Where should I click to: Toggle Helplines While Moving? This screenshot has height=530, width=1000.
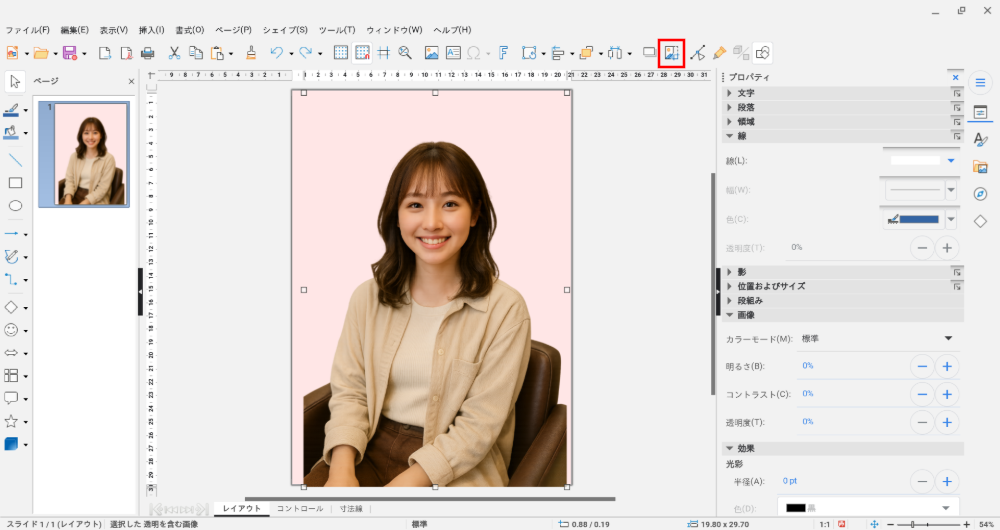(x=383, y=53)
